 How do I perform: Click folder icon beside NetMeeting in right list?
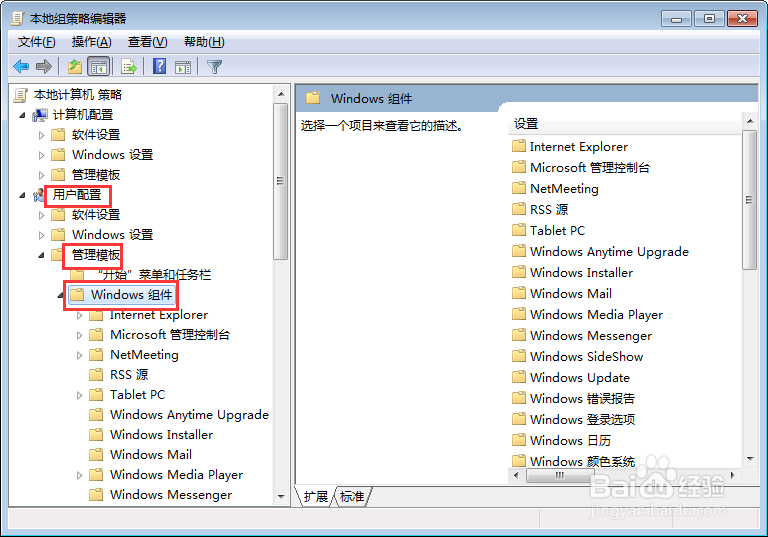coord(519,188)
